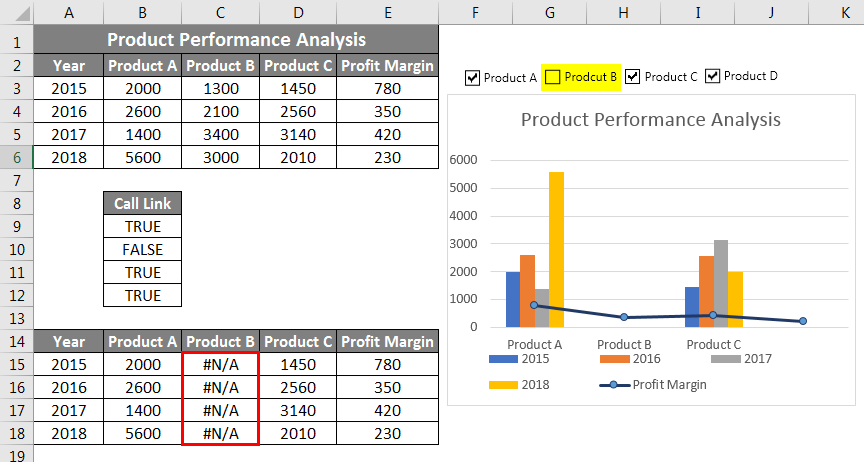Toggle the Product C checkbox
The image size is (864, 462).
(x=633, y=77)
